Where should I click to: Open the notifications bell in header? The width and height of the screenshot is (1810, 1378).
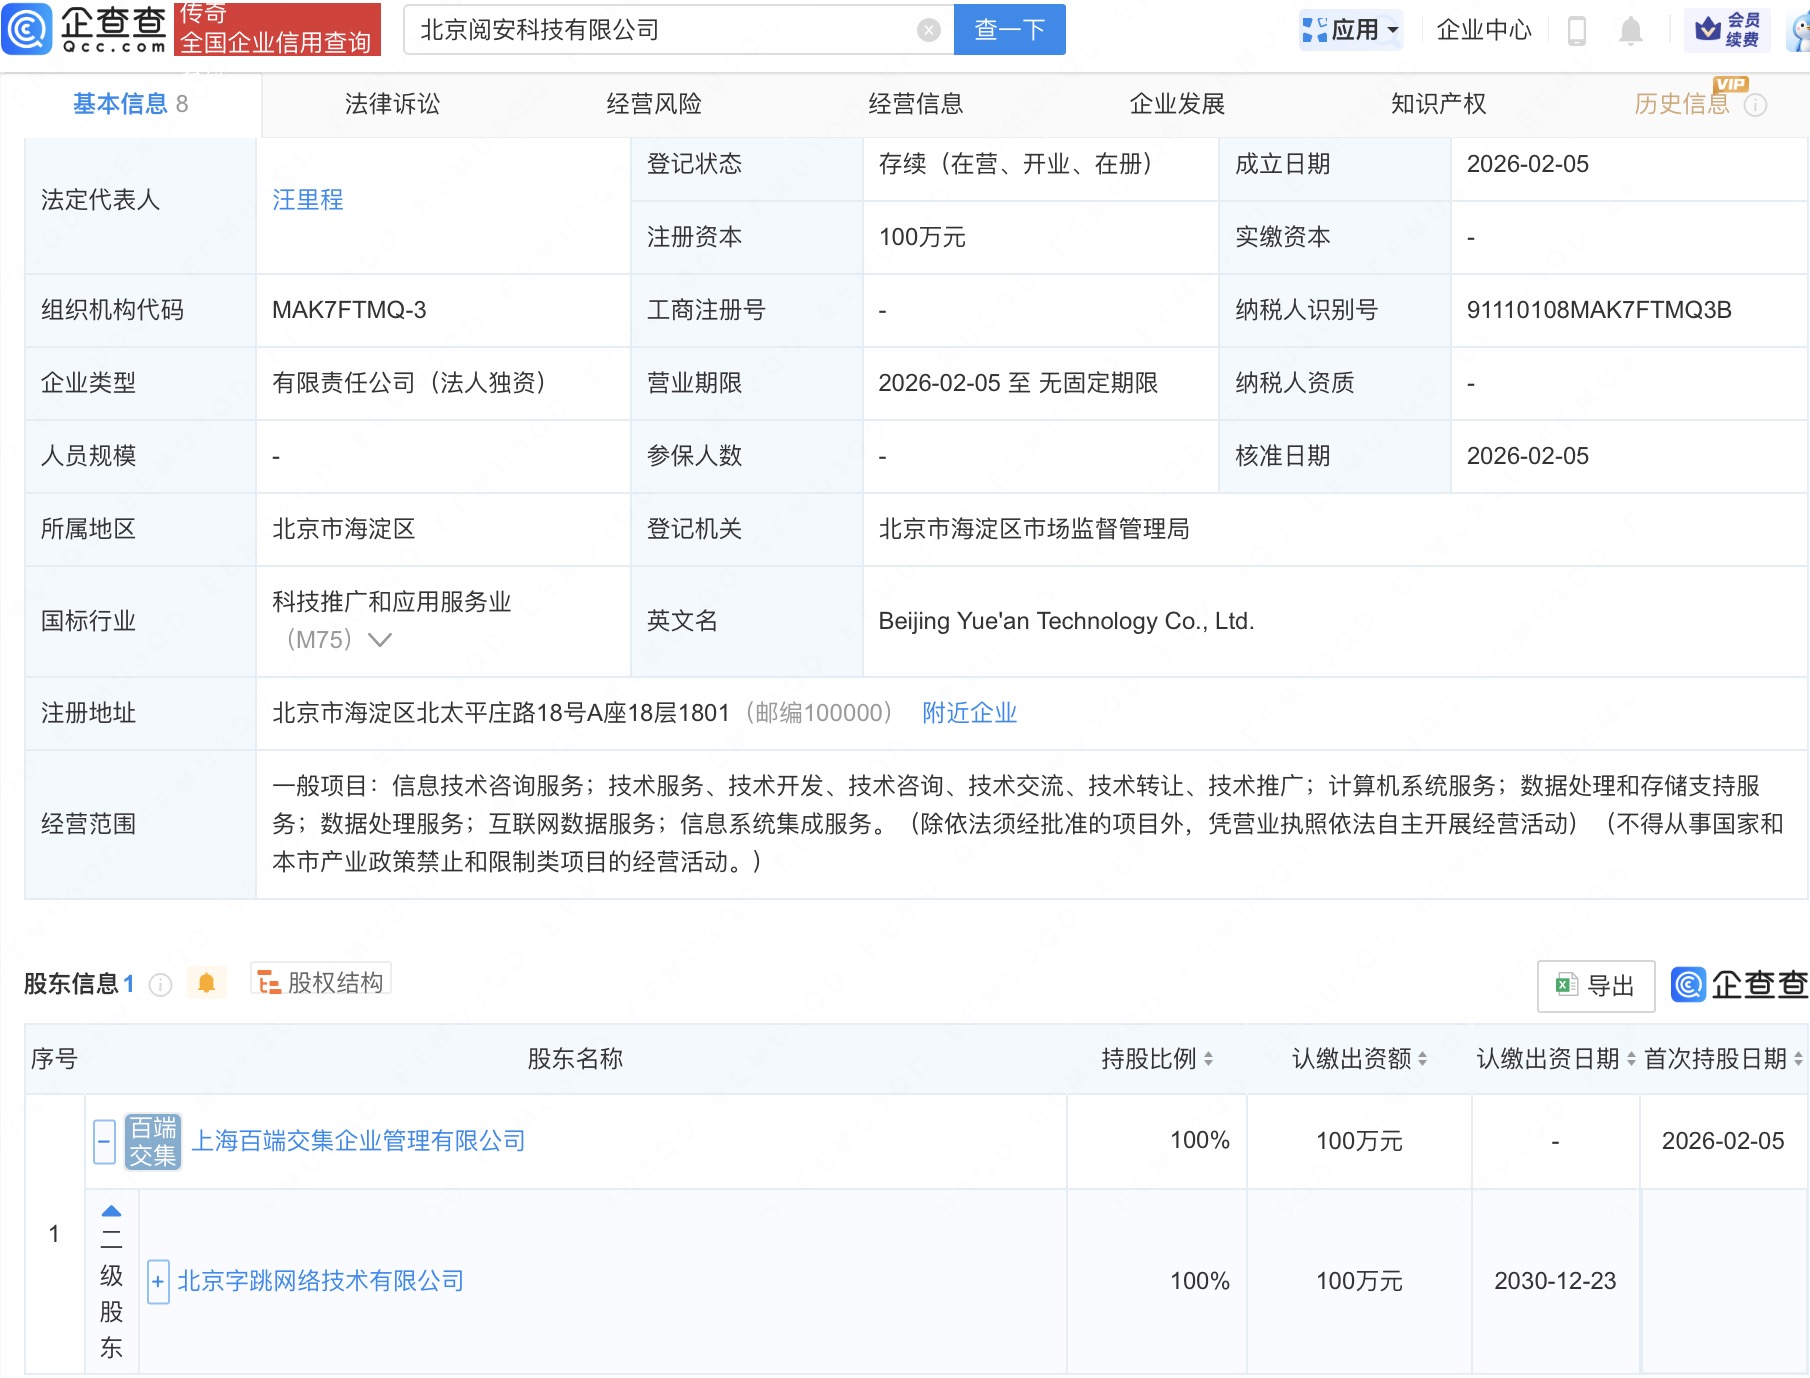point(1630,31)
